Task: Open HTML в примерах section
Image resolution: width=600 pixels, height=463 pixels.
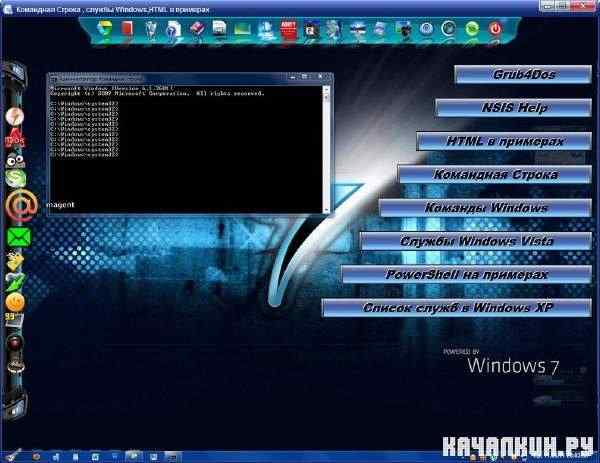Action: 504,141
